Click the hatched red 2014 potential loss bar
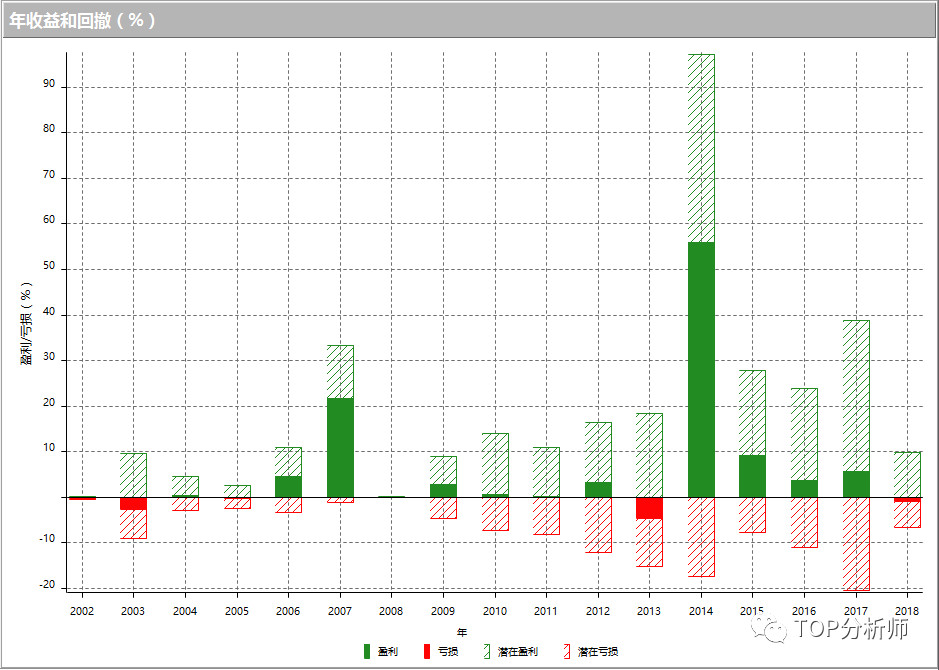 click(701, 536)
